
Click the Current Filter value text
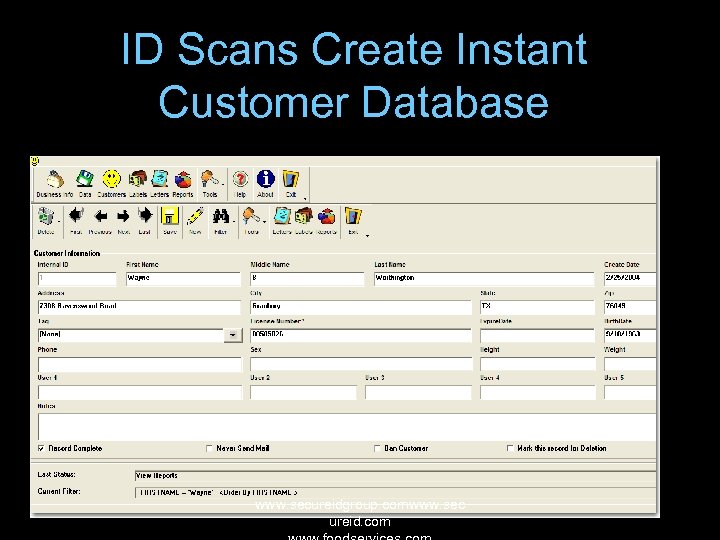coord(395,493)
